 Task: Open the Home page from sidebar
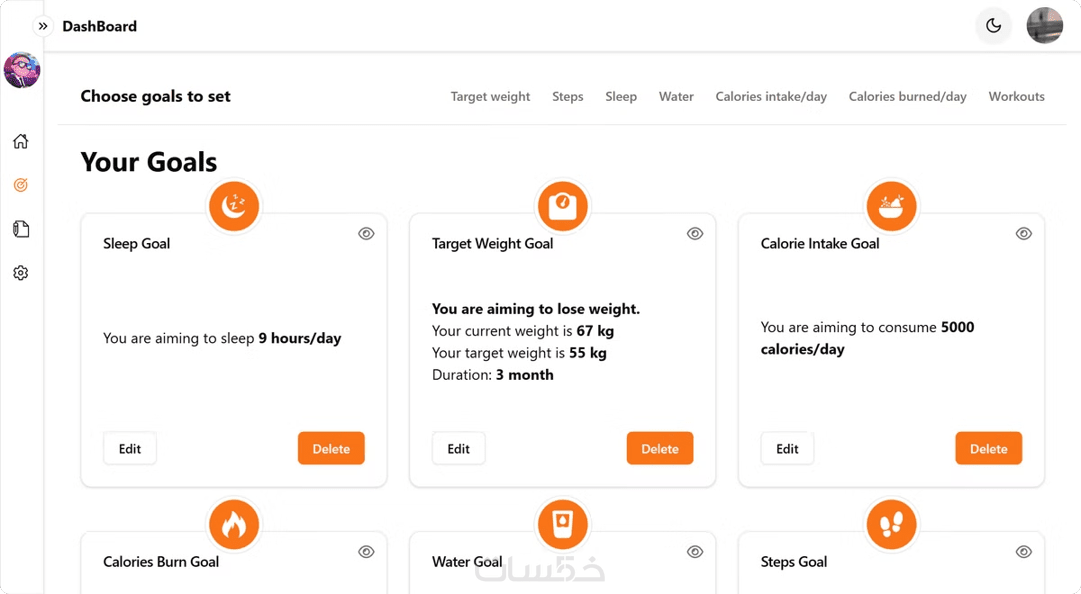(21, 141)
